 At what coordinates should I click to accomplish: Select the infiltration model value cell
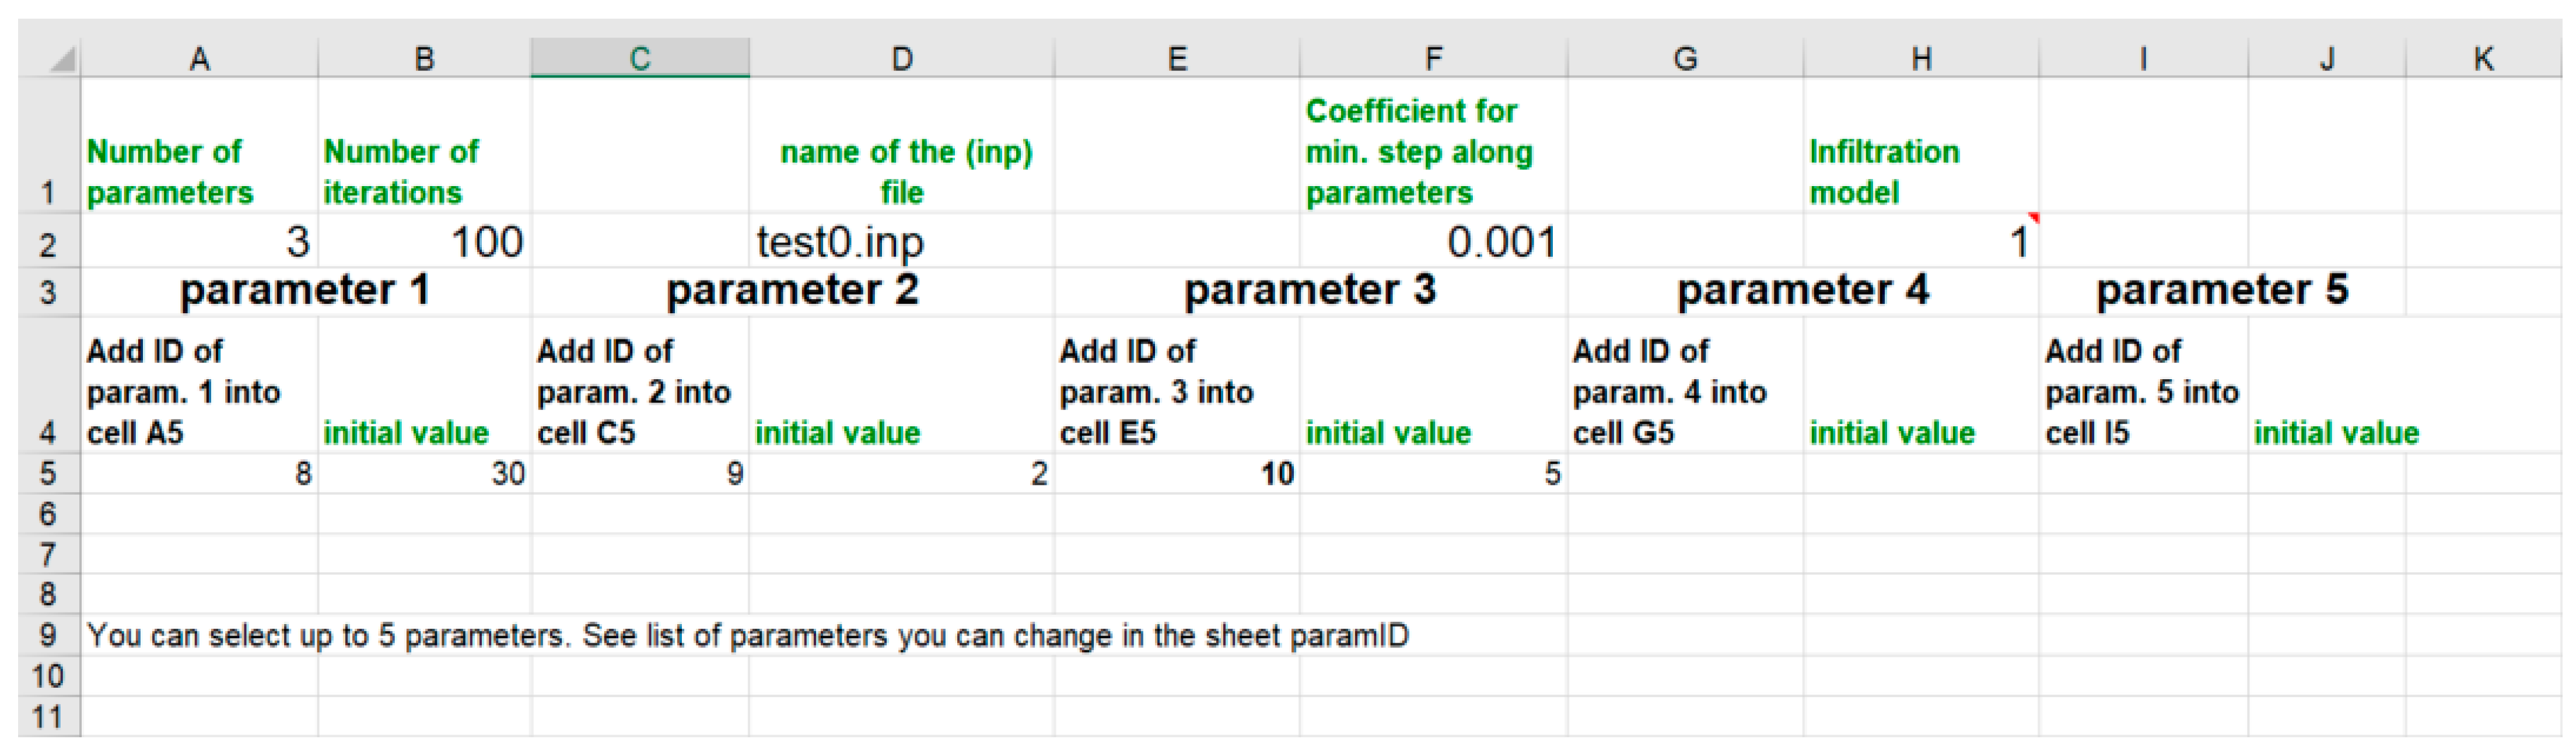point(1920,242)
